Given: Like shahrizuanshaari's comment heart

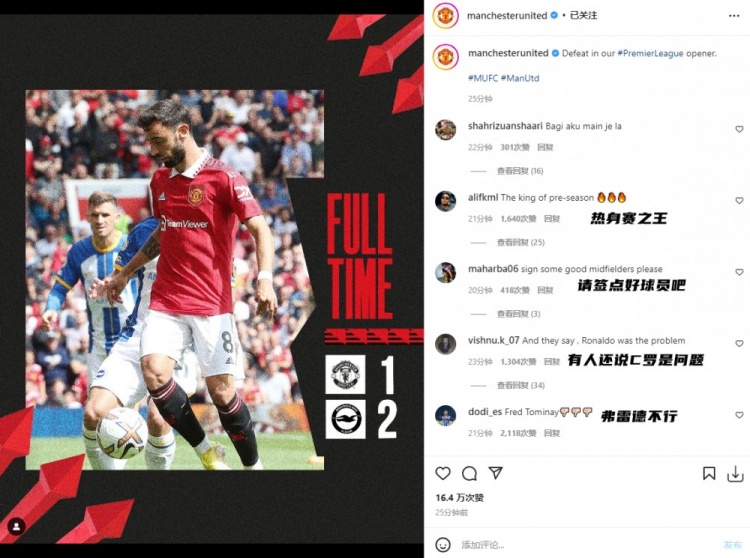Looking at the screenshot, I should 739,129.
